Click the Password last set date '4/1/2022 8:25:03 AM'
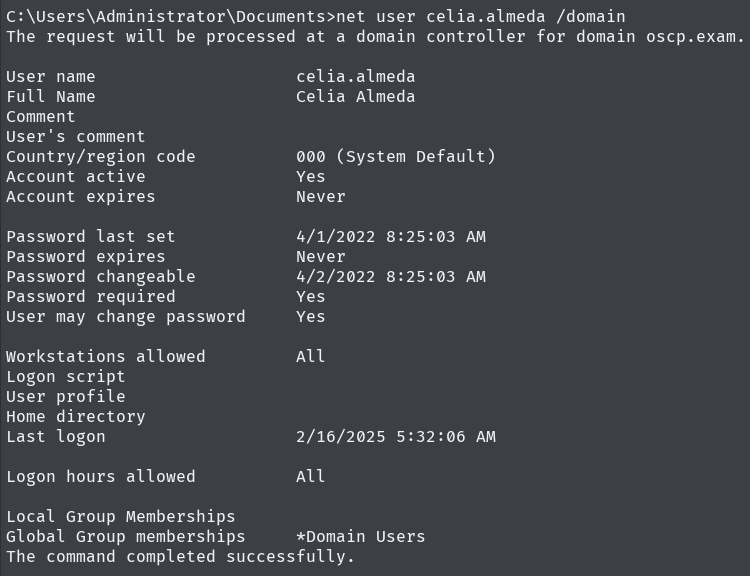This screenshot has width=750, height=576. click(390, 236)
